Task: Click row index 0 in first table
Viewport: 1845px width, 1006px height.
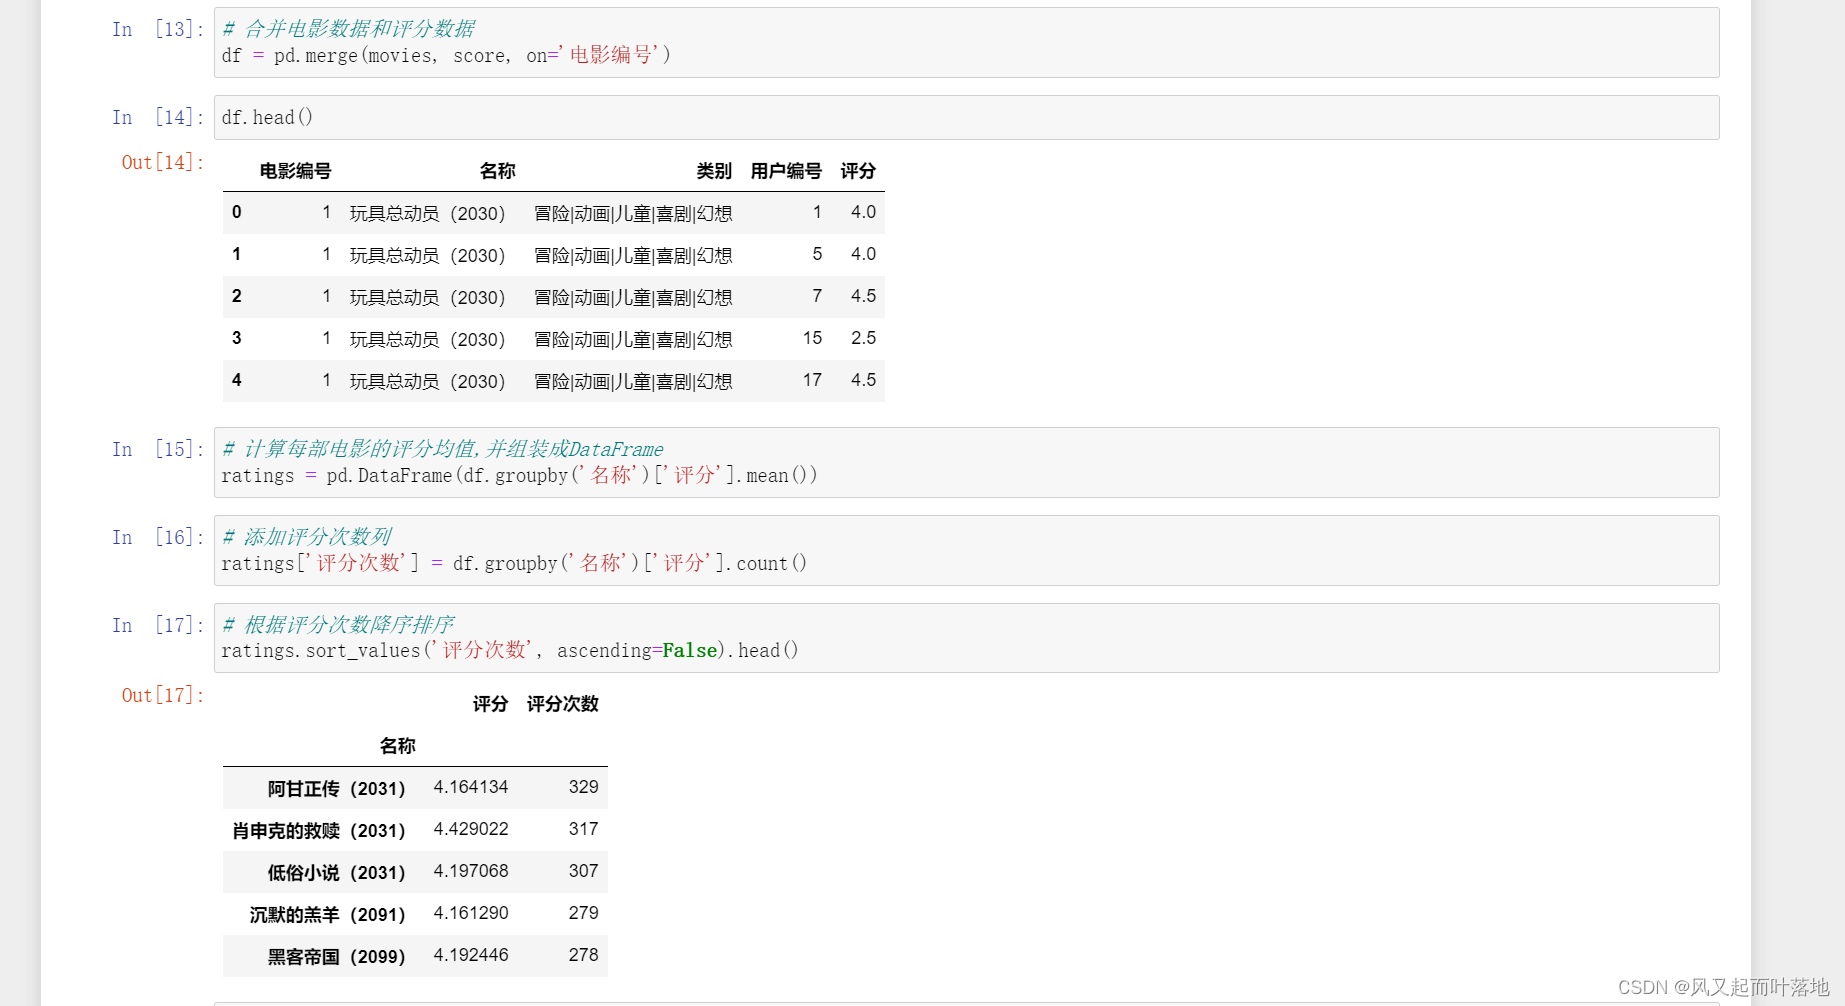Action: pos(237,212)
